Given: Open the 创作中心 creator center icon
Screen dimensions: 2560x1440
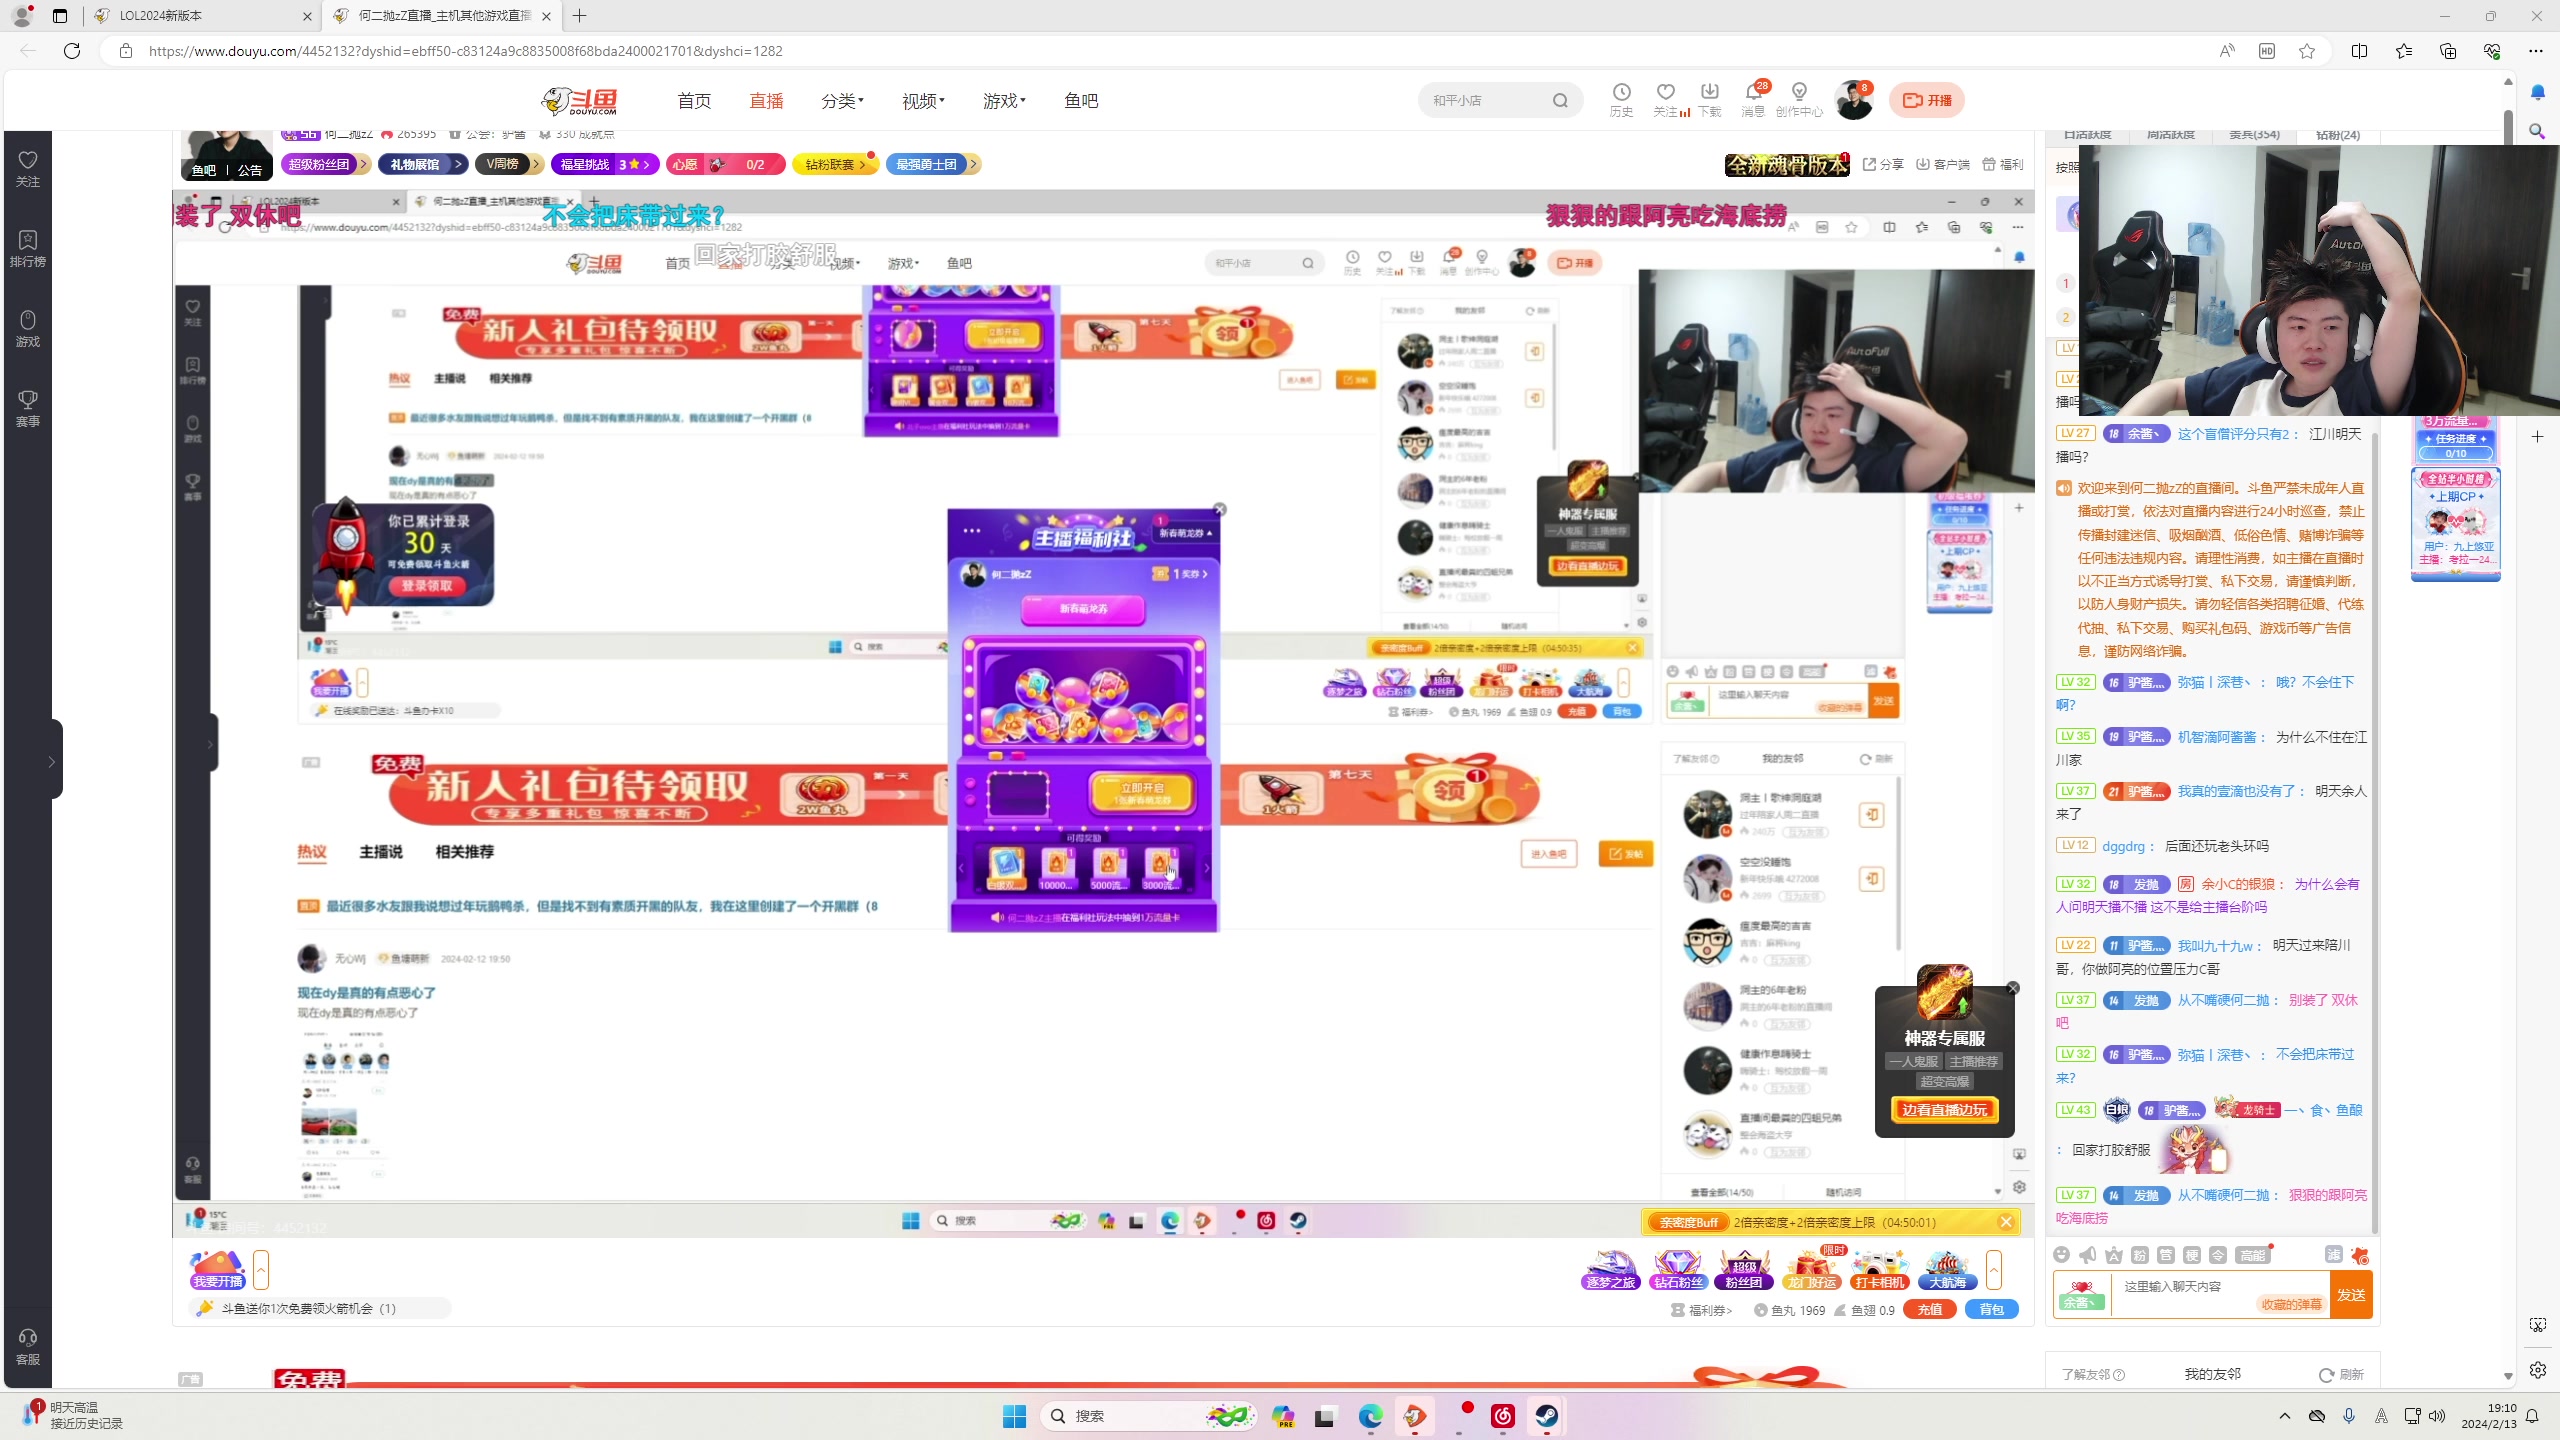Looking at the screenshot, I should tap(1799, 100).
